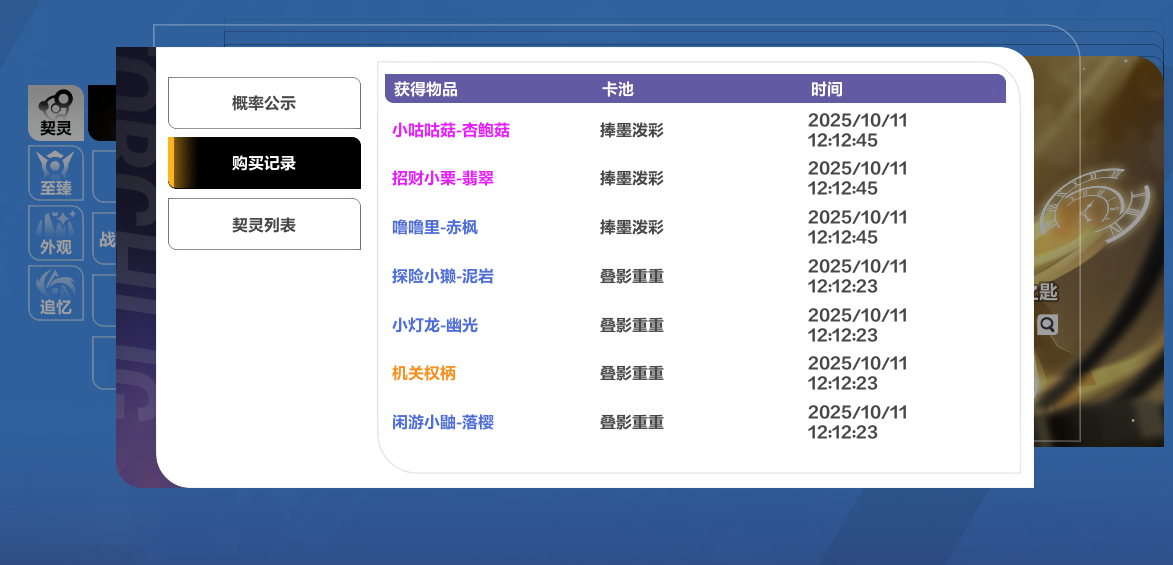The height and width of the screenshot is (565, 1173).
Task: Click the 获得物品 column header
Action: 426,89
